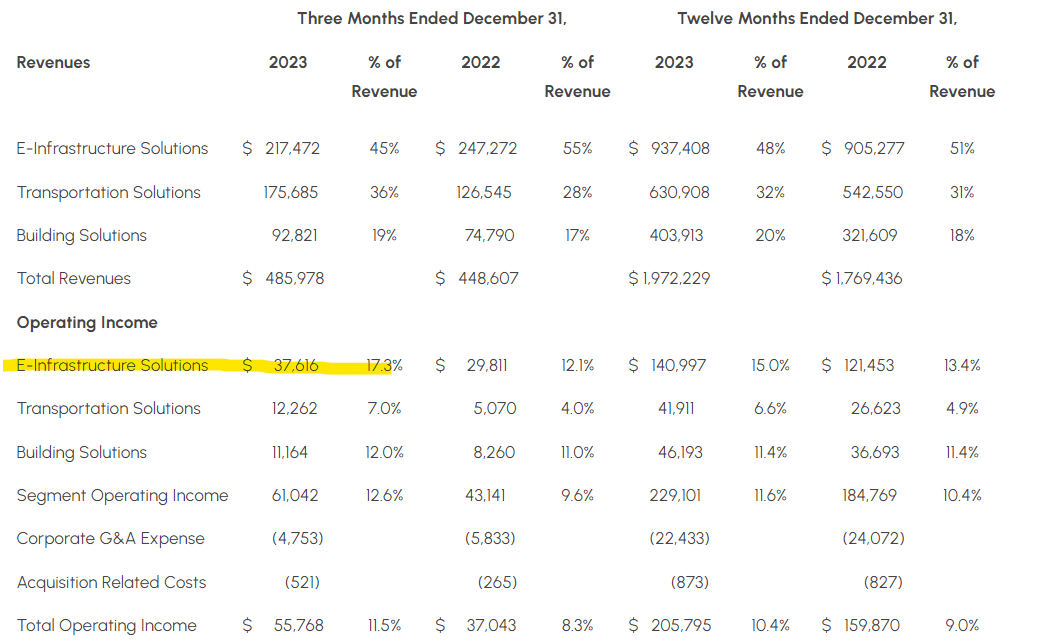Click the Three Months Ended December 31 header
This screenshot has height=644, width=1041.
point(432,19)
